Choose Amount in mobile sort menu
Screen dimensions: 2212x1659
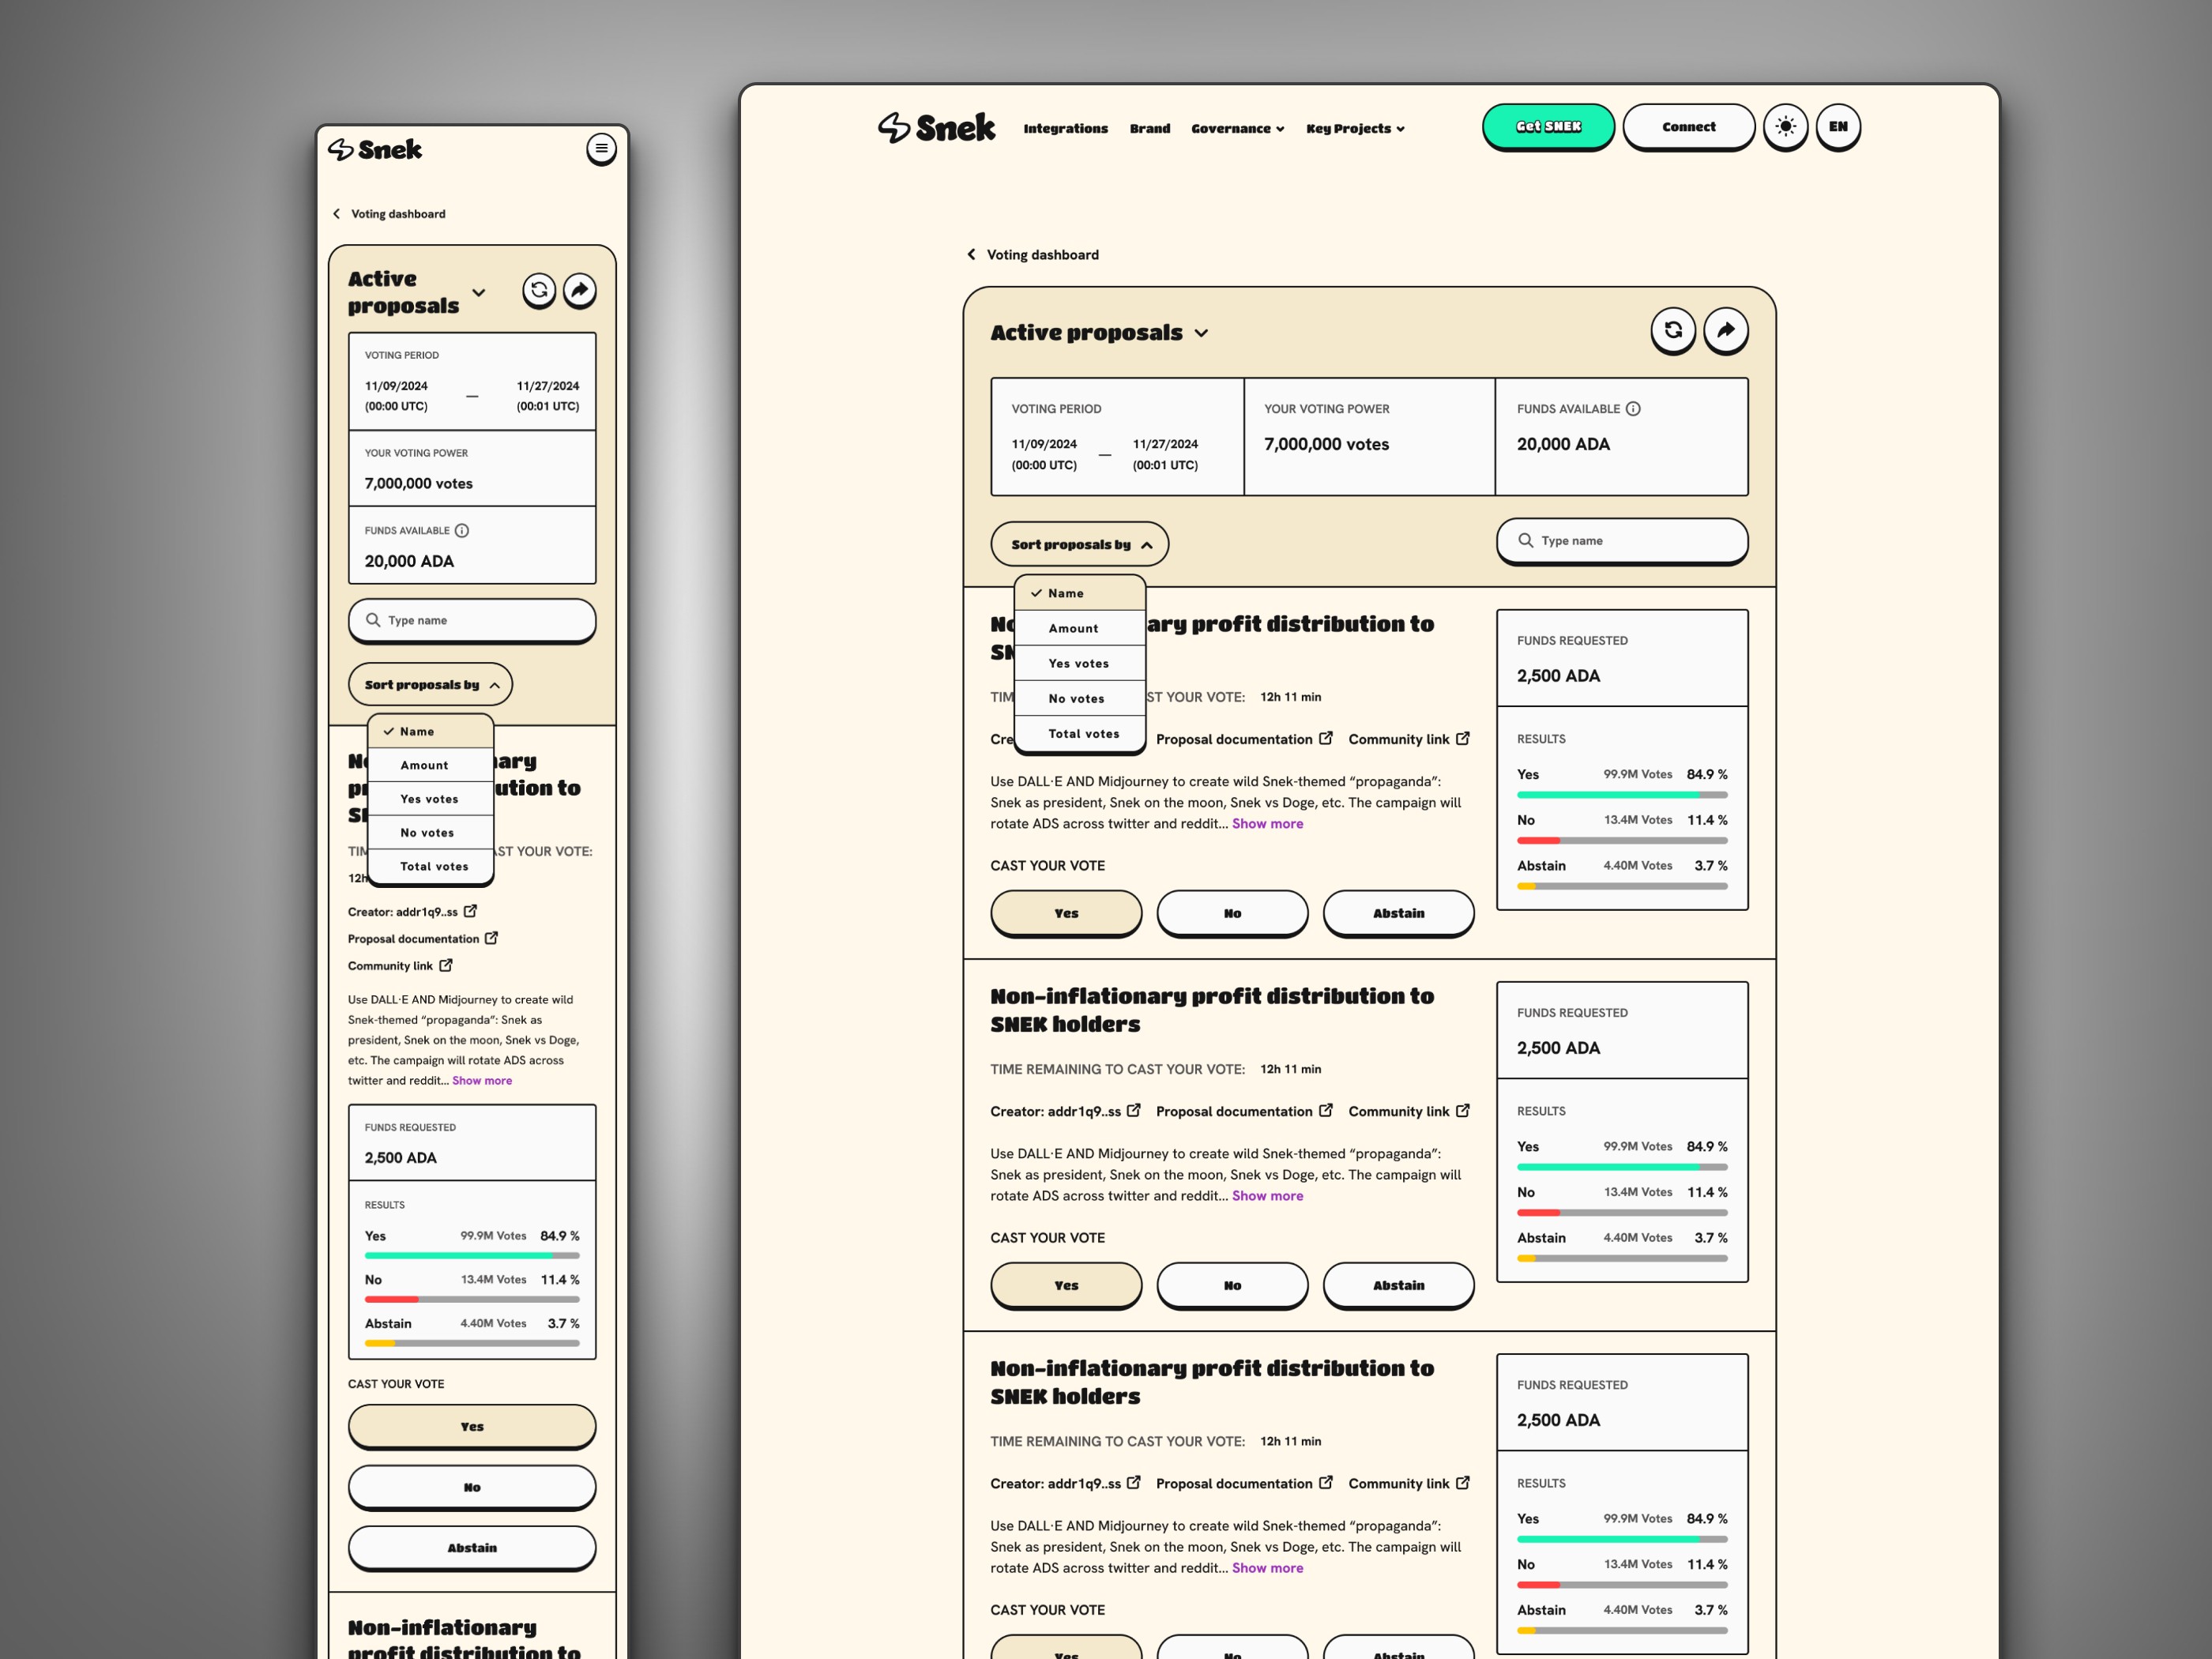424,765
